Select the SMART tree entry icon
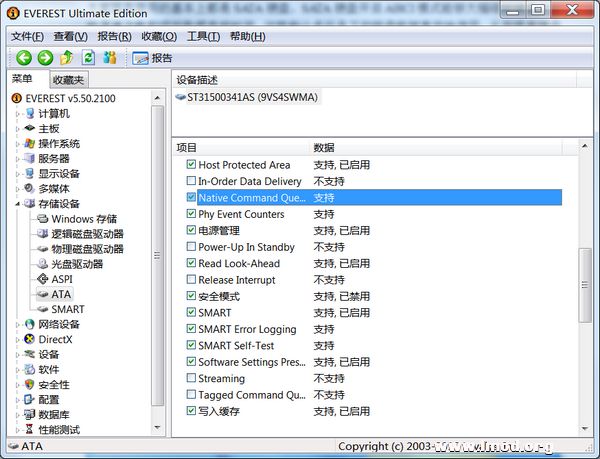Image resolution: width=600 pixels, height=459 pixels. pyautogui.click(x=42, y=309)
